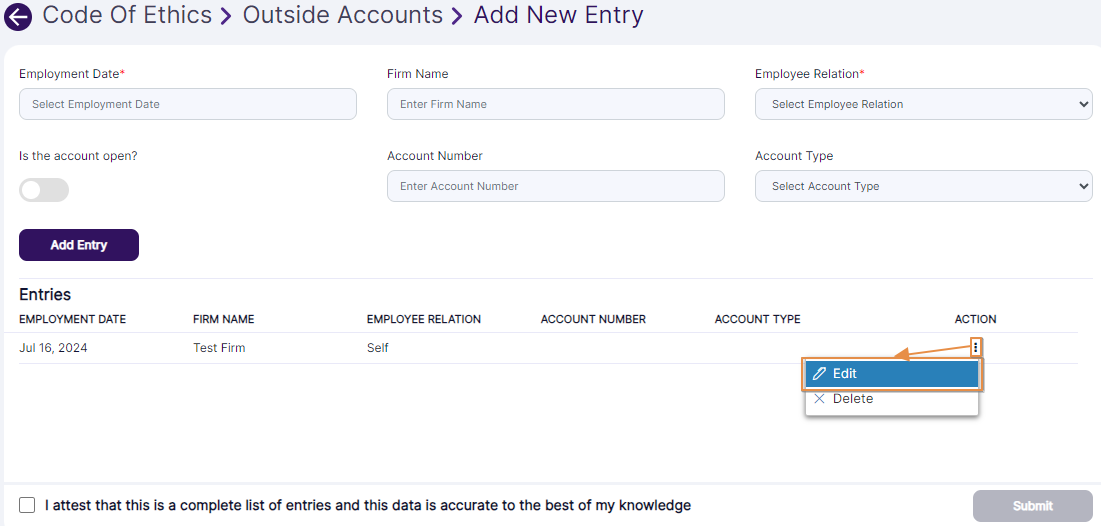Viewport: 1101px width, 526px height.
Task: Go to Code Of Ethics breadcrumb
Action: (x=127, y=16)
